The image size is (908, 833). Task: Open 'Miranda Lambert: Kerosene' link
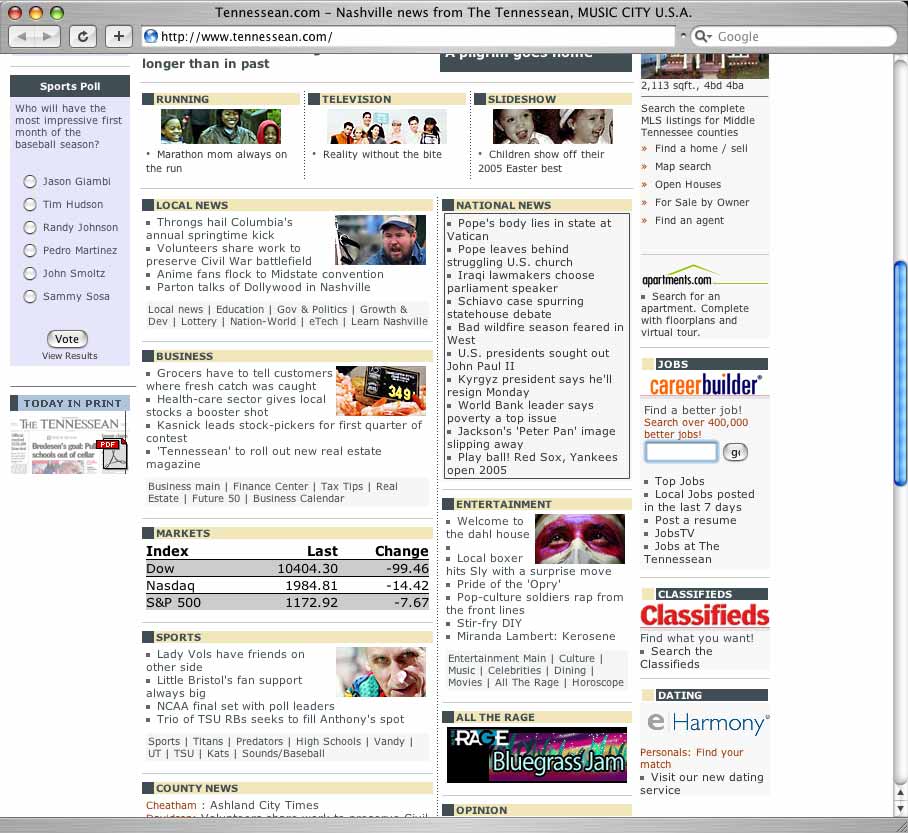coord(536,636)
